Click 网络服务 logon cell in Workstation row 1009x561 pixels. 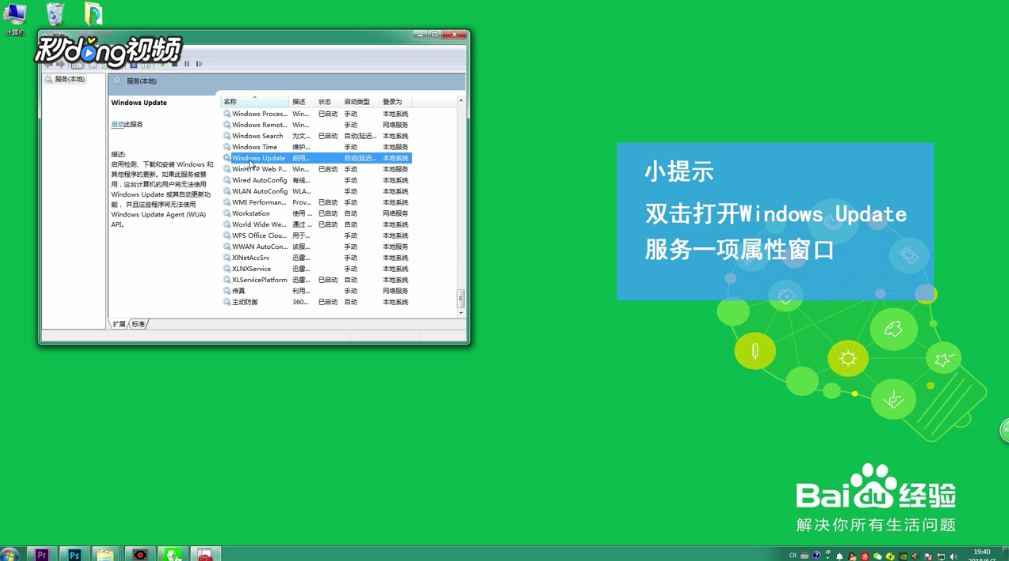(x=395, y=214)
